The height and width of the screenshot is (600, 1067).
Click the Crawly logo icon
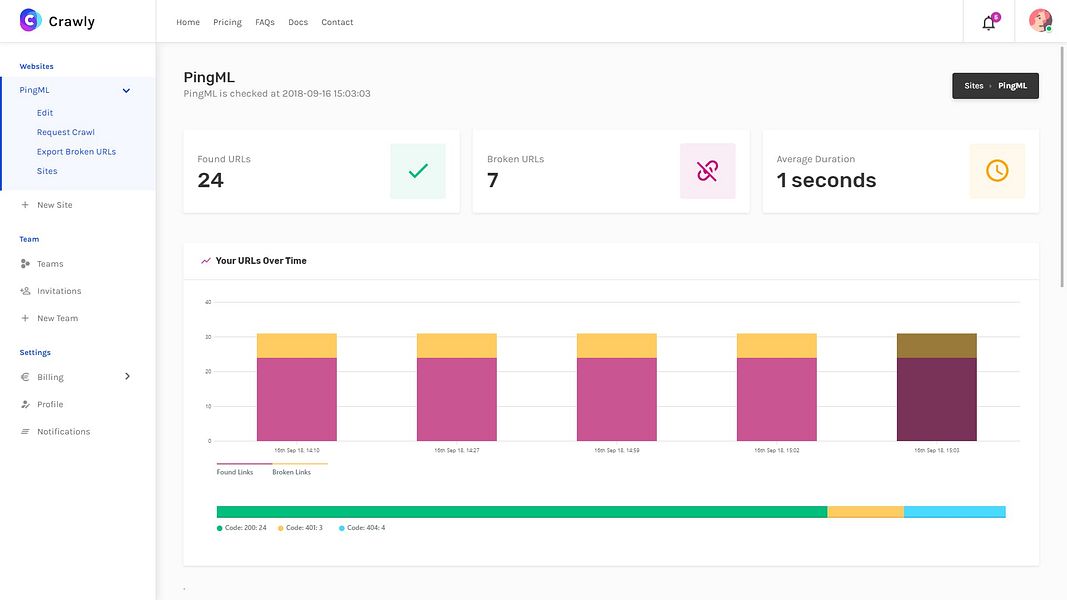coord(30,20)
